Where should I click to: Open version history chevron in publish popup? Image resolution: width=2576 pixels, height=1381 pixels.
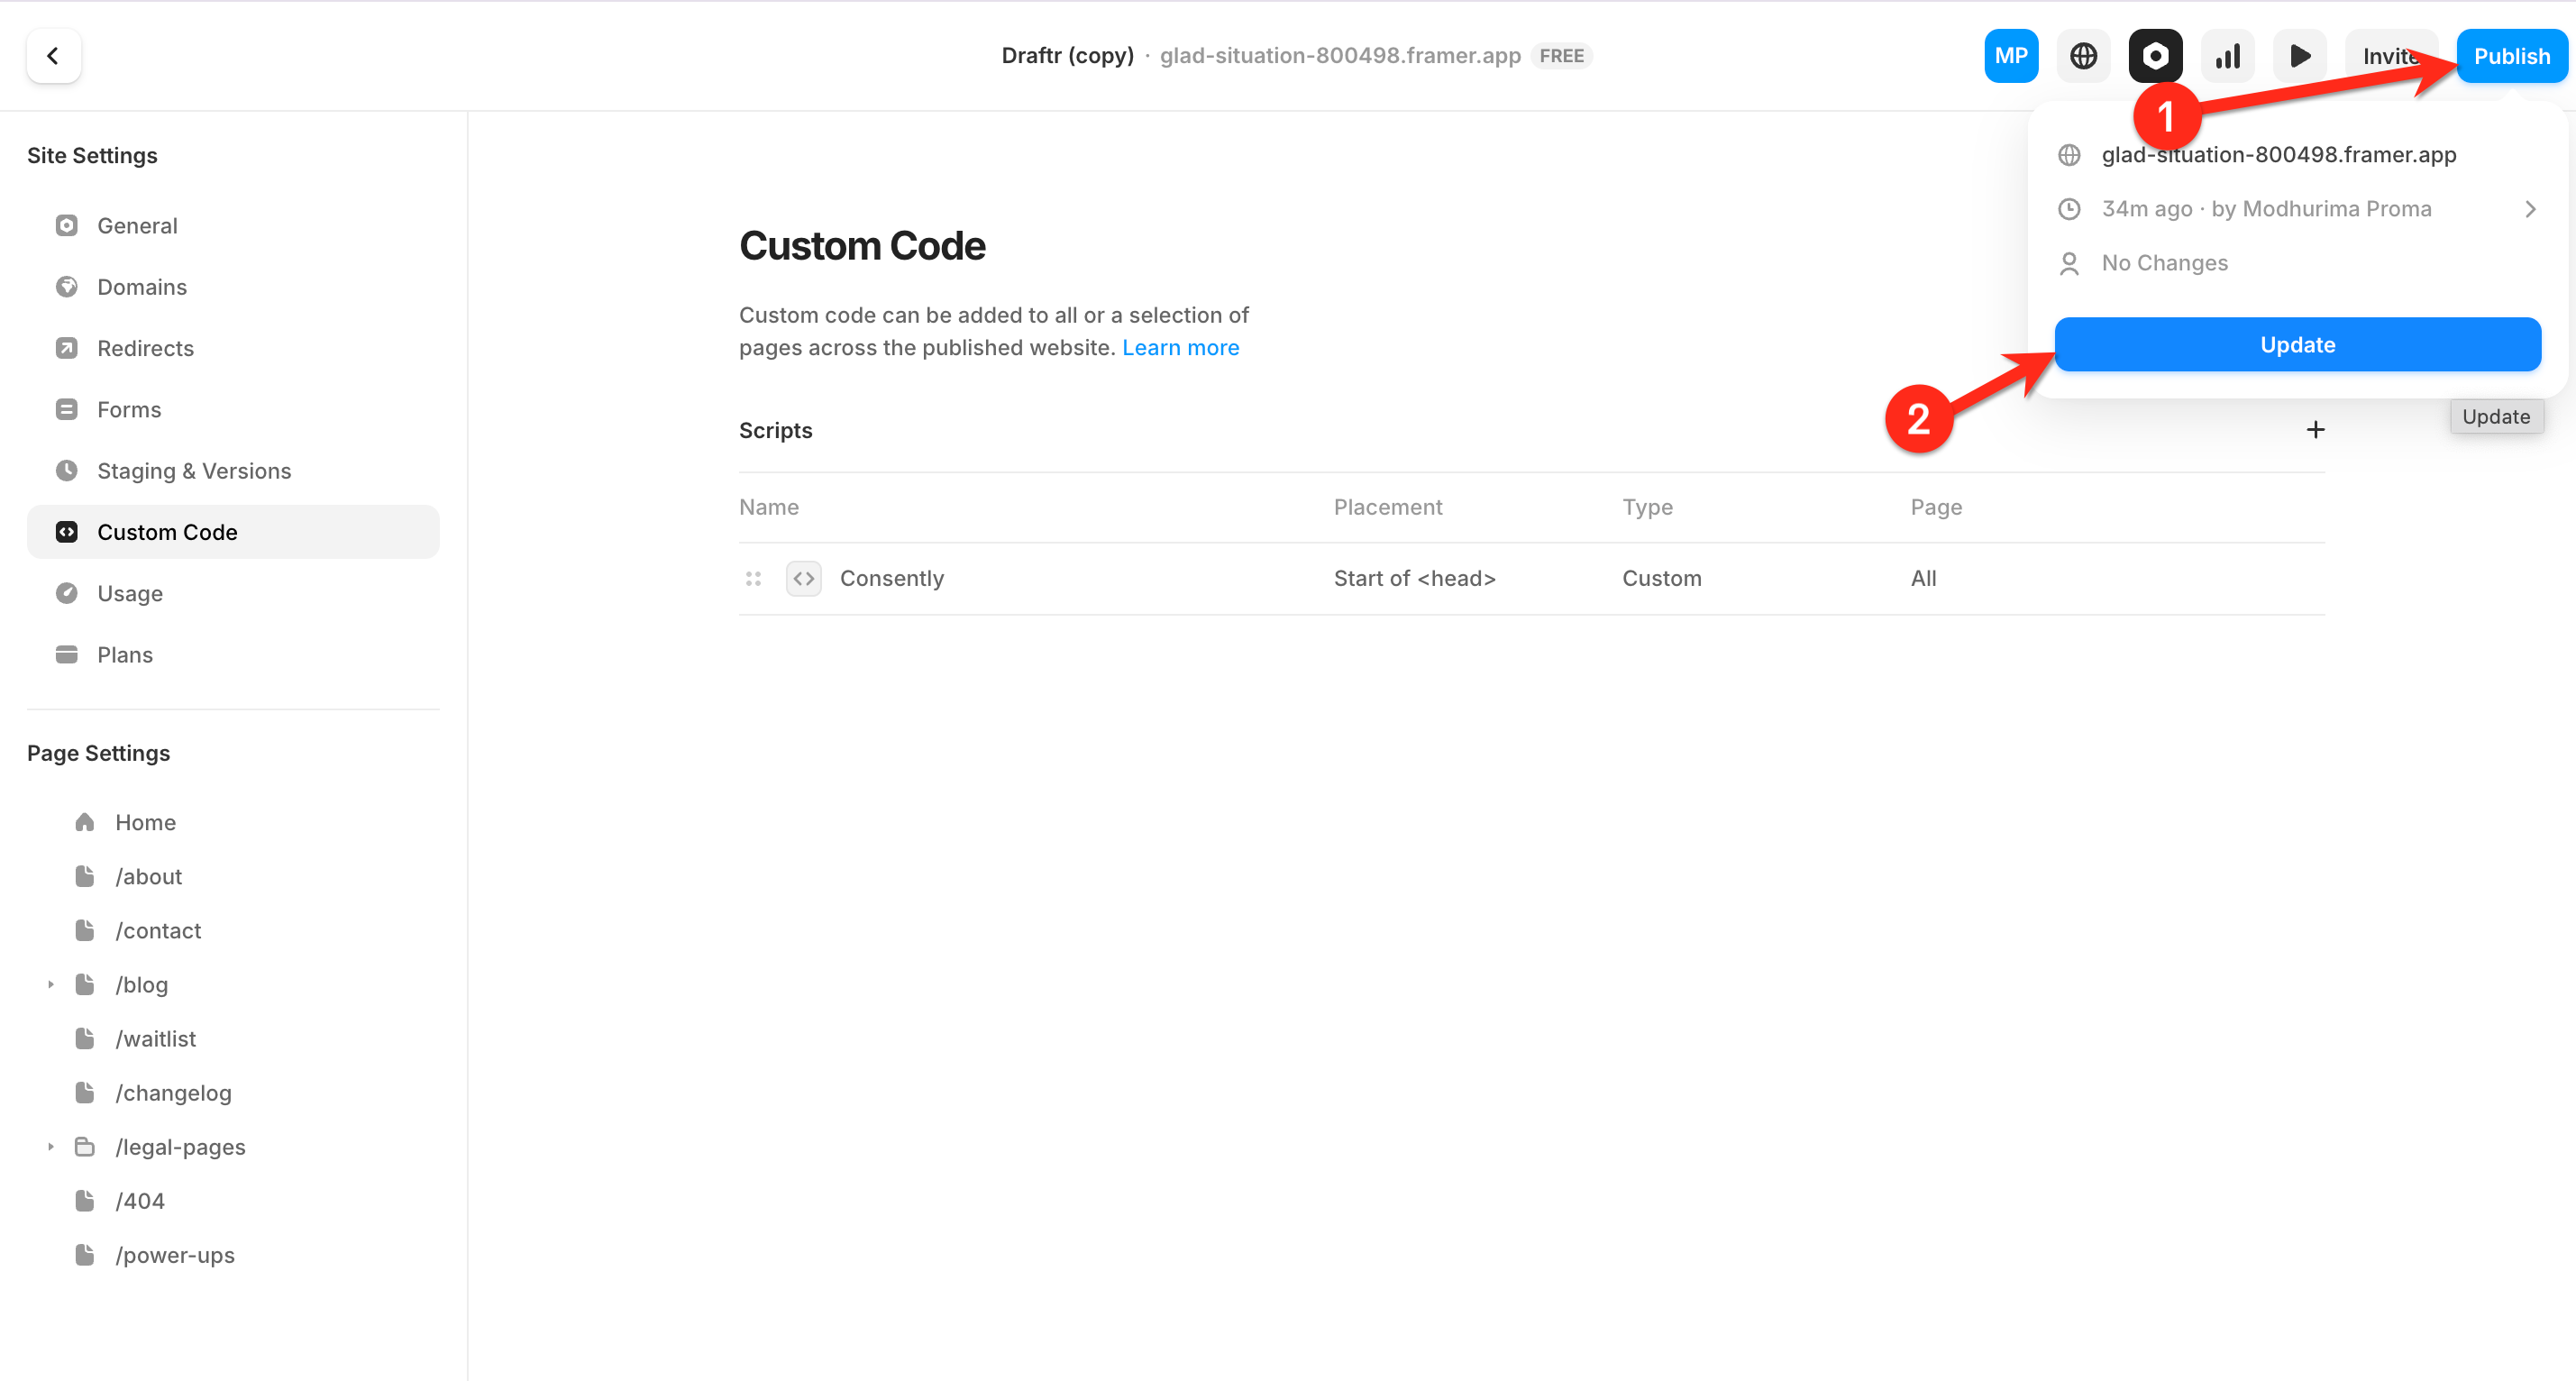tap(2530, 209)
